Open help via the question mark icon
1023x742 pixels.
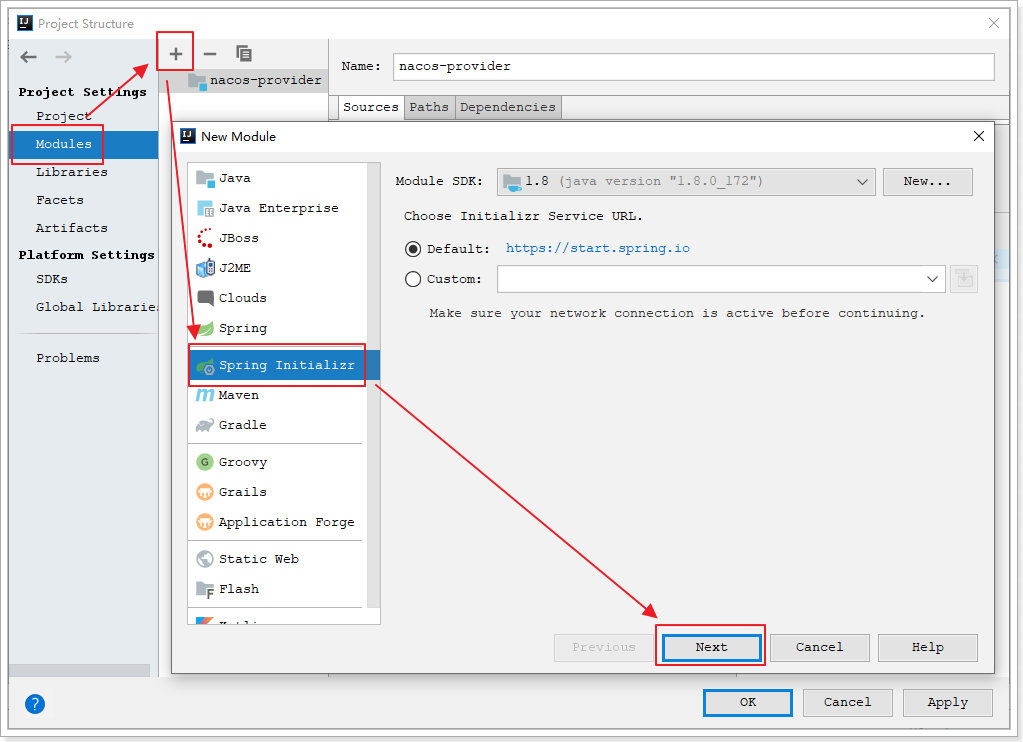[35, 703]
